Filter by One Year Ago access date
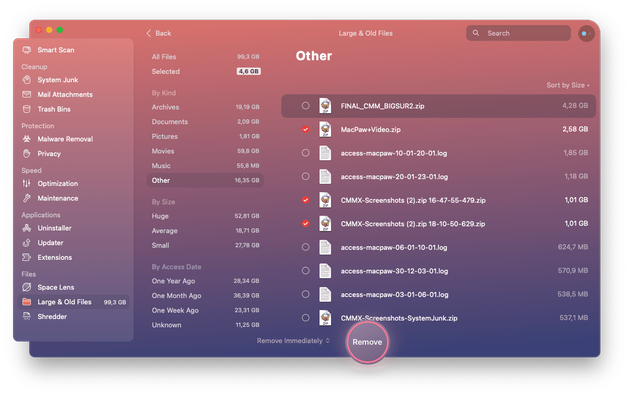Image resolution: width=630 pixels, height=396 pixels. (x=205, y=281)
